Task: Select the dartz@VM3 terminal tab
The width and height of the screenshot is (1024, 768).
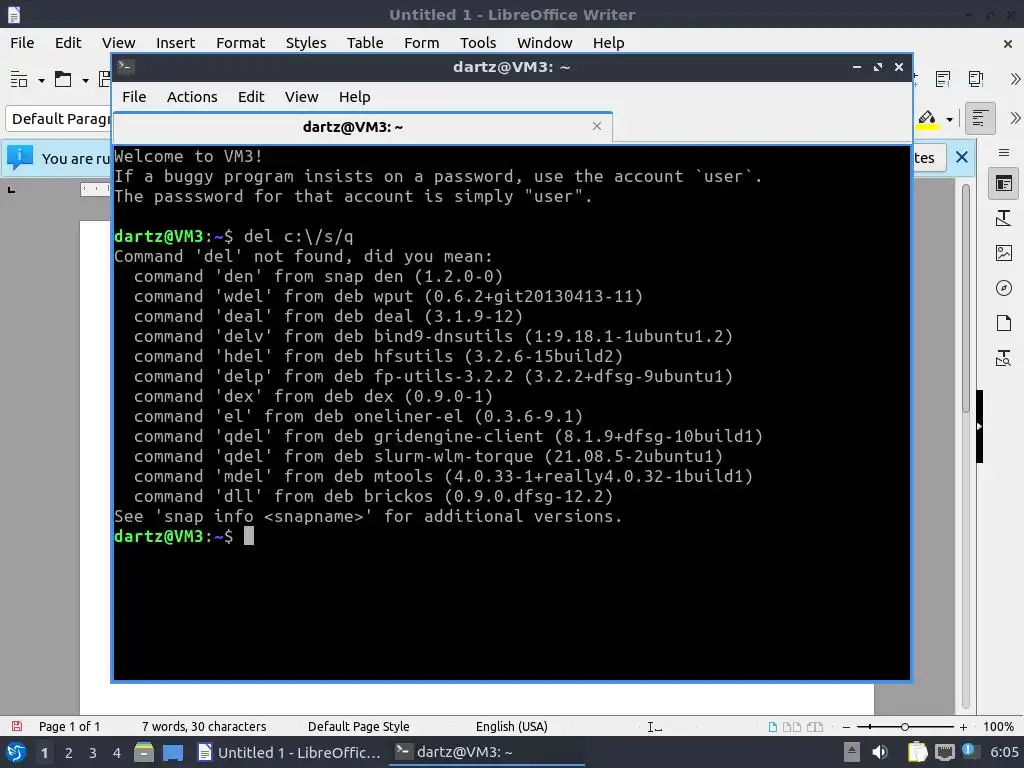Action: point(362,127)
